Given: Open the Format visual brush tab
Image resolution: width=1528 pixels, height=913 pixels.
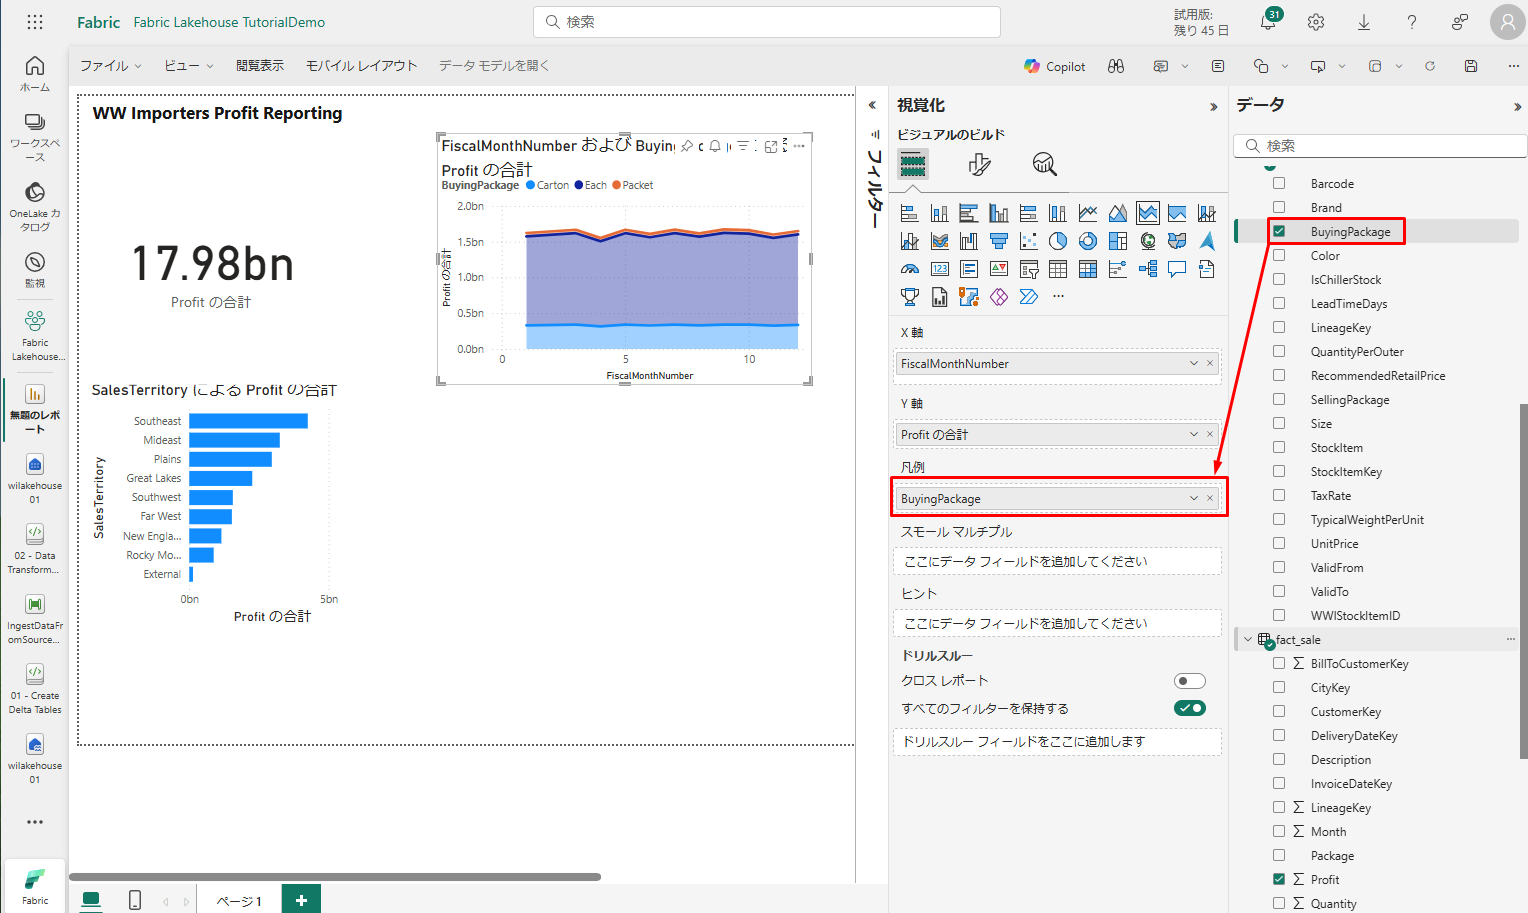Looking at the screenshot, I should coord(979,164).
